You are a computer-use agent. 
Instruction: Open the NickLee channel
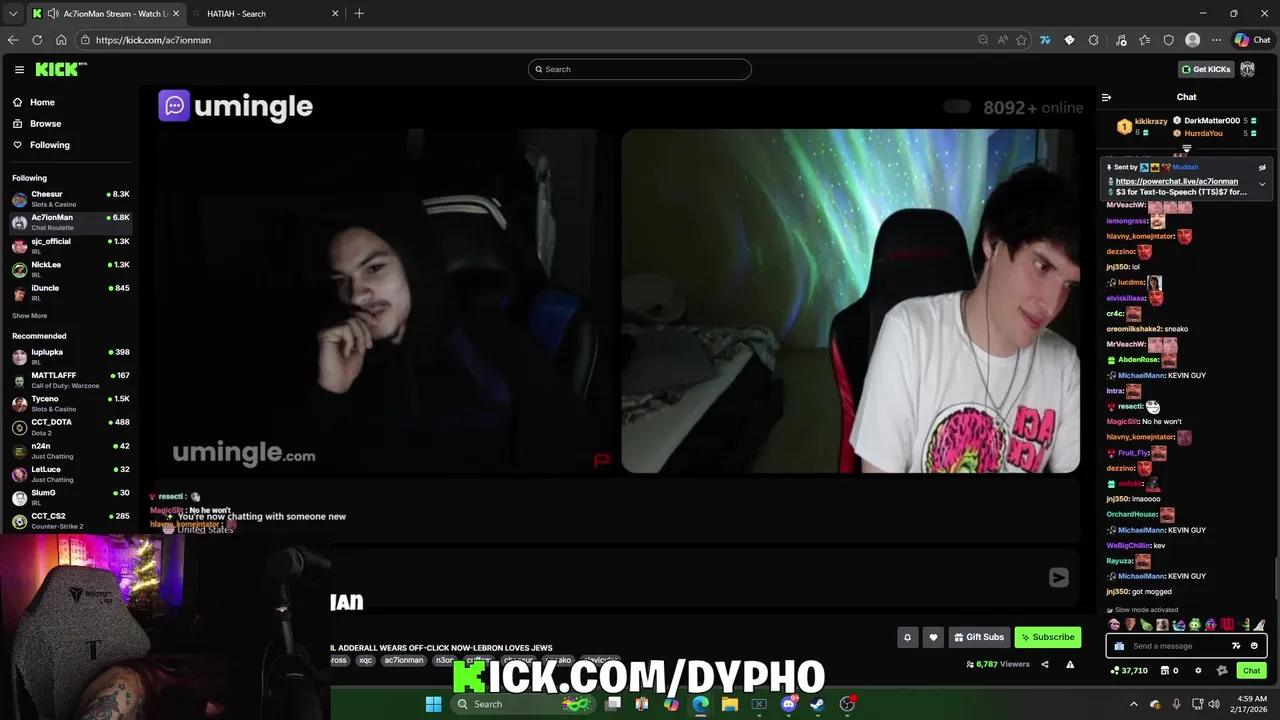pos(70,269)
